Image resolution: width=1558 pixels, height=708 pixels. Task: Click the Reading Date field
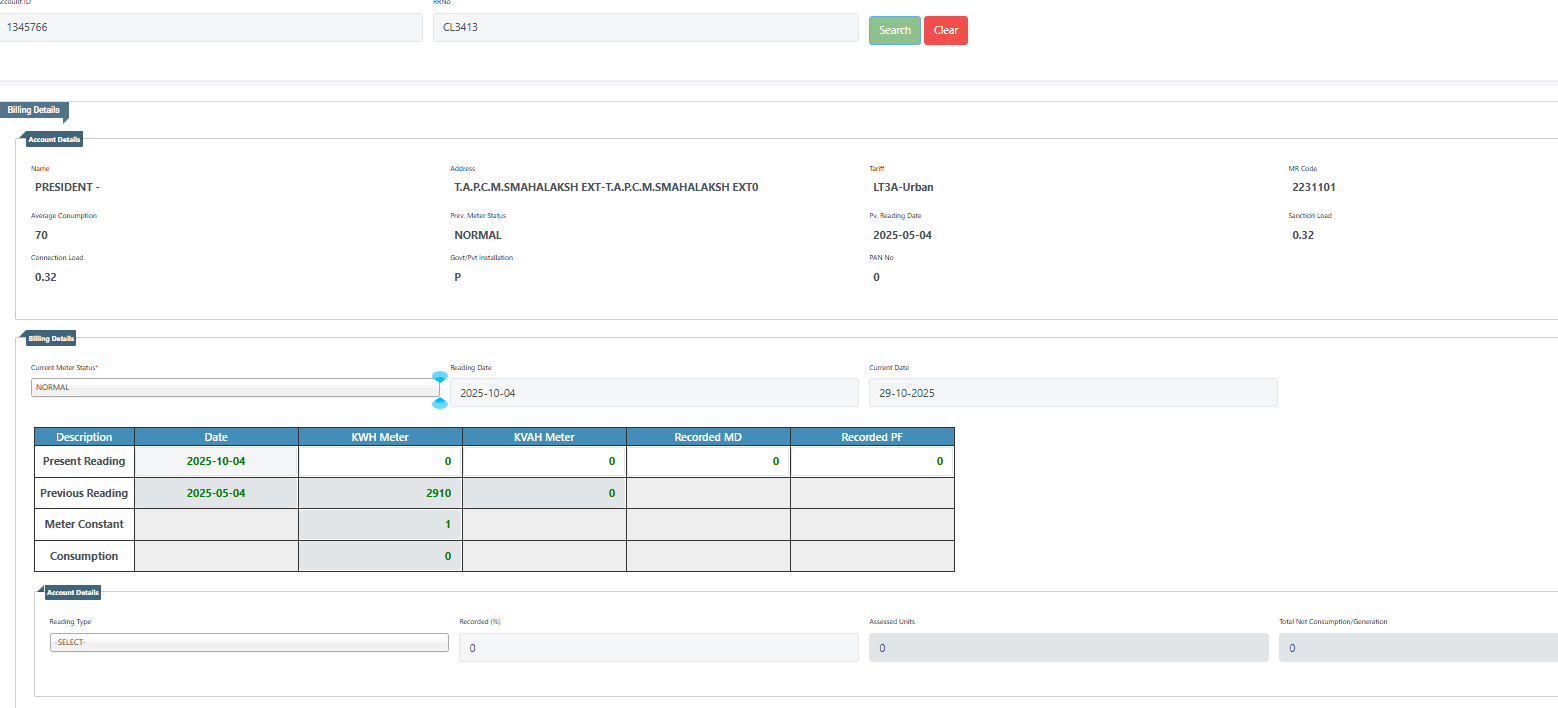click(654, 393)
